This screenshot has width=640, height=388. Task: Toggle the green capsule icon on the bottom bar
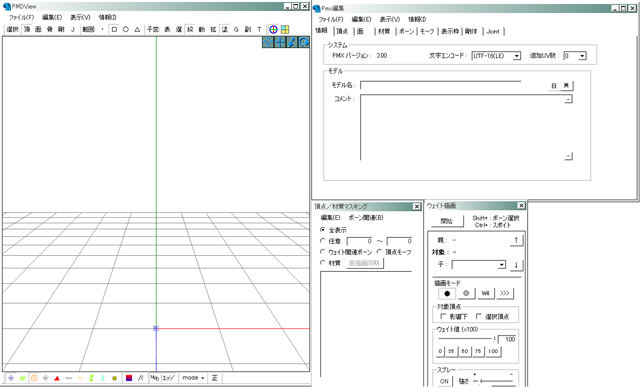tap(91, 378)
